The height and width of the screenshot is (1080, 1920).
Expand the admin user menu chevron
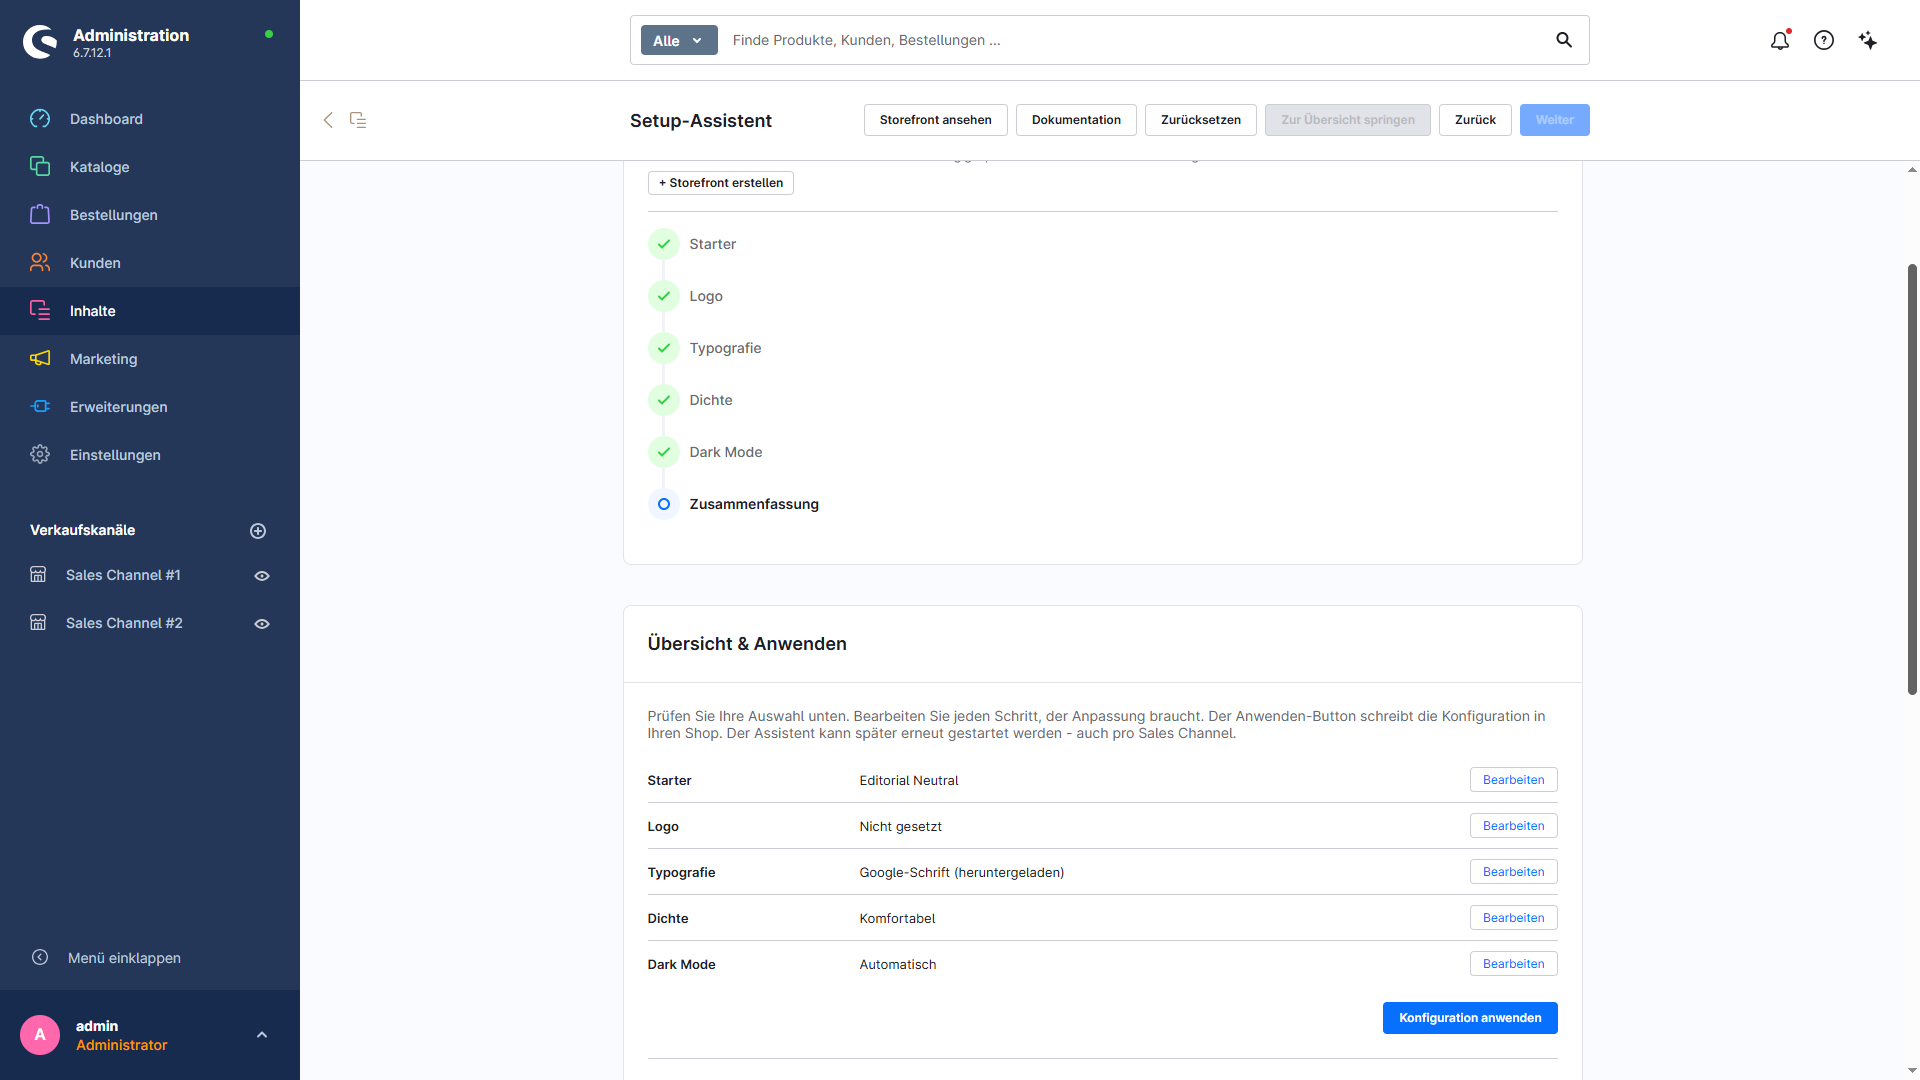click(262, 1035)
